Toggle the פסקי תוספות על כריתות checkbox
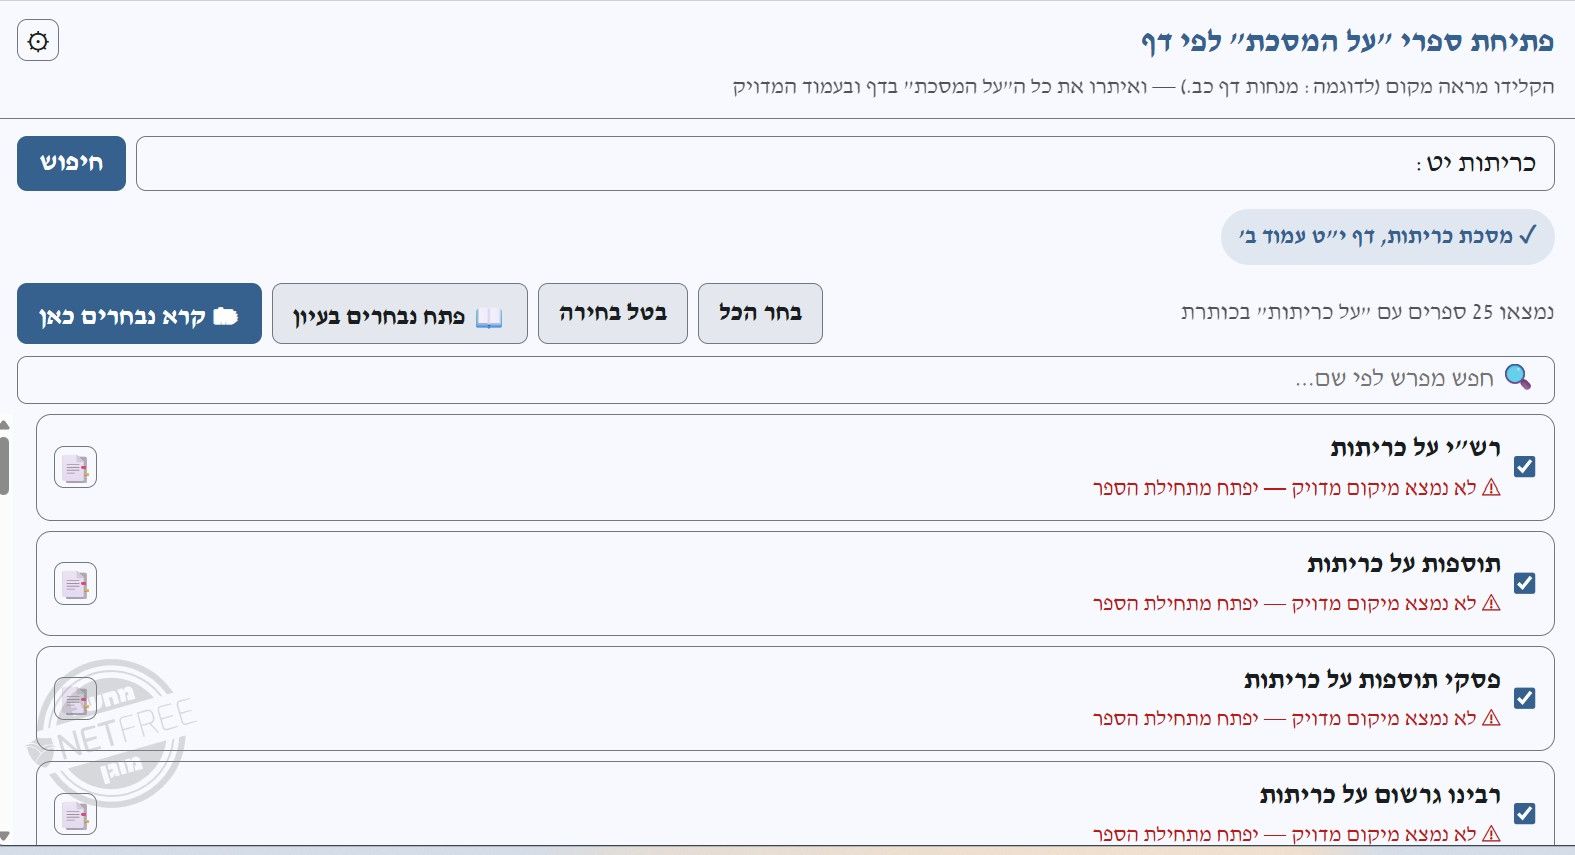The image size is (1575, 855). [1524, 698]
